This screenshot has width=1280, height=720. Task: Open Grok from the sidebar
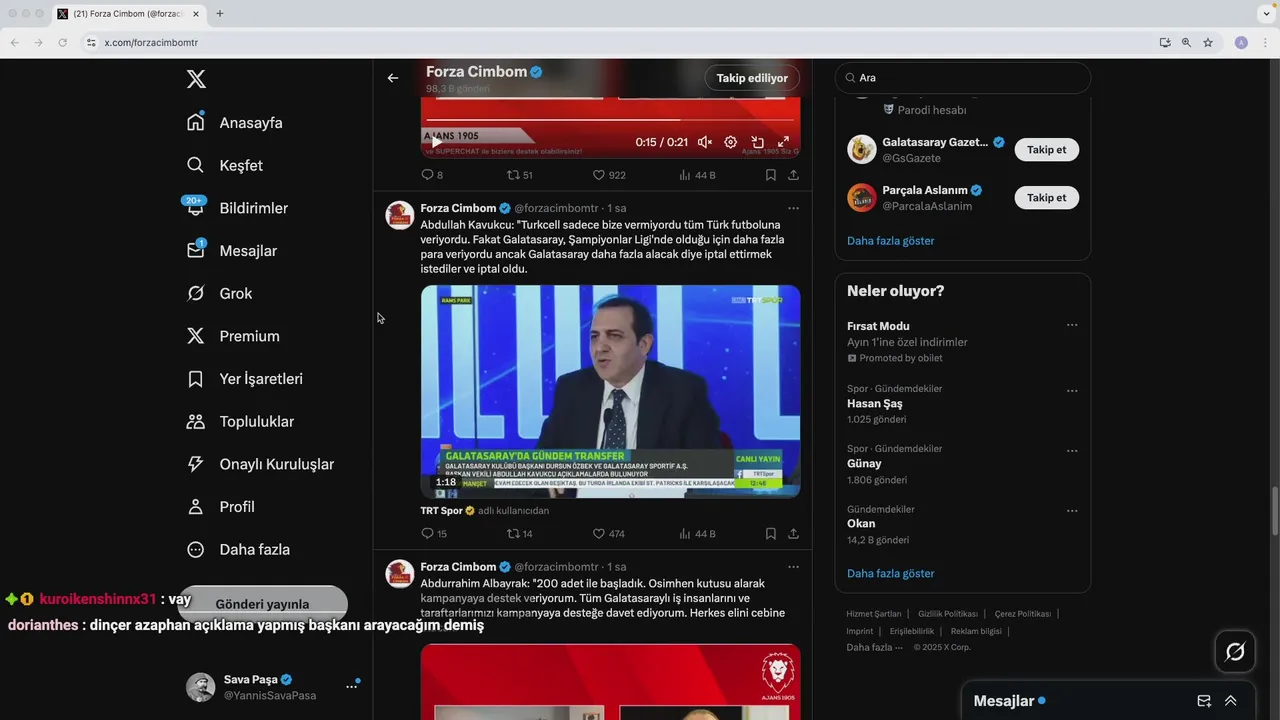[219, 293]
